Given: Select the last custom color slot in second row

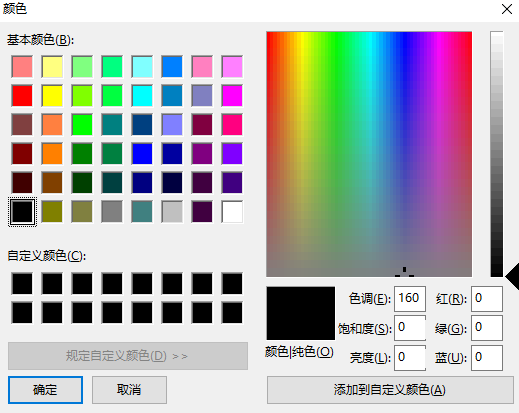Looking at the screenshot, I should (x=232, y=313).
